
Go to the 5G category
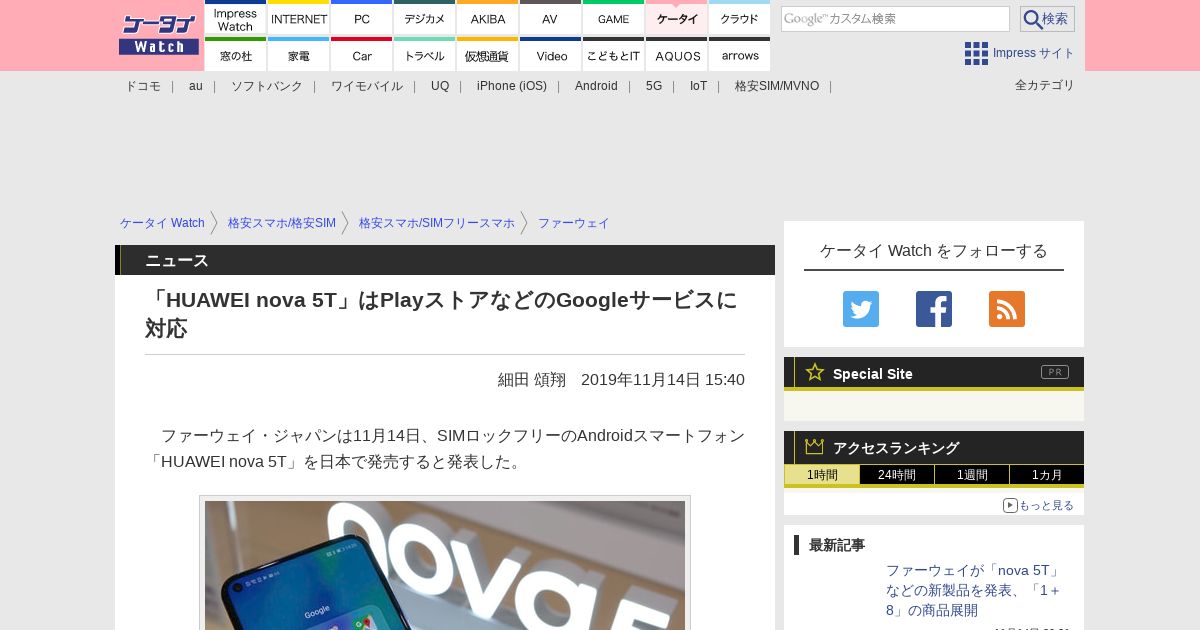tap(654, 86)
